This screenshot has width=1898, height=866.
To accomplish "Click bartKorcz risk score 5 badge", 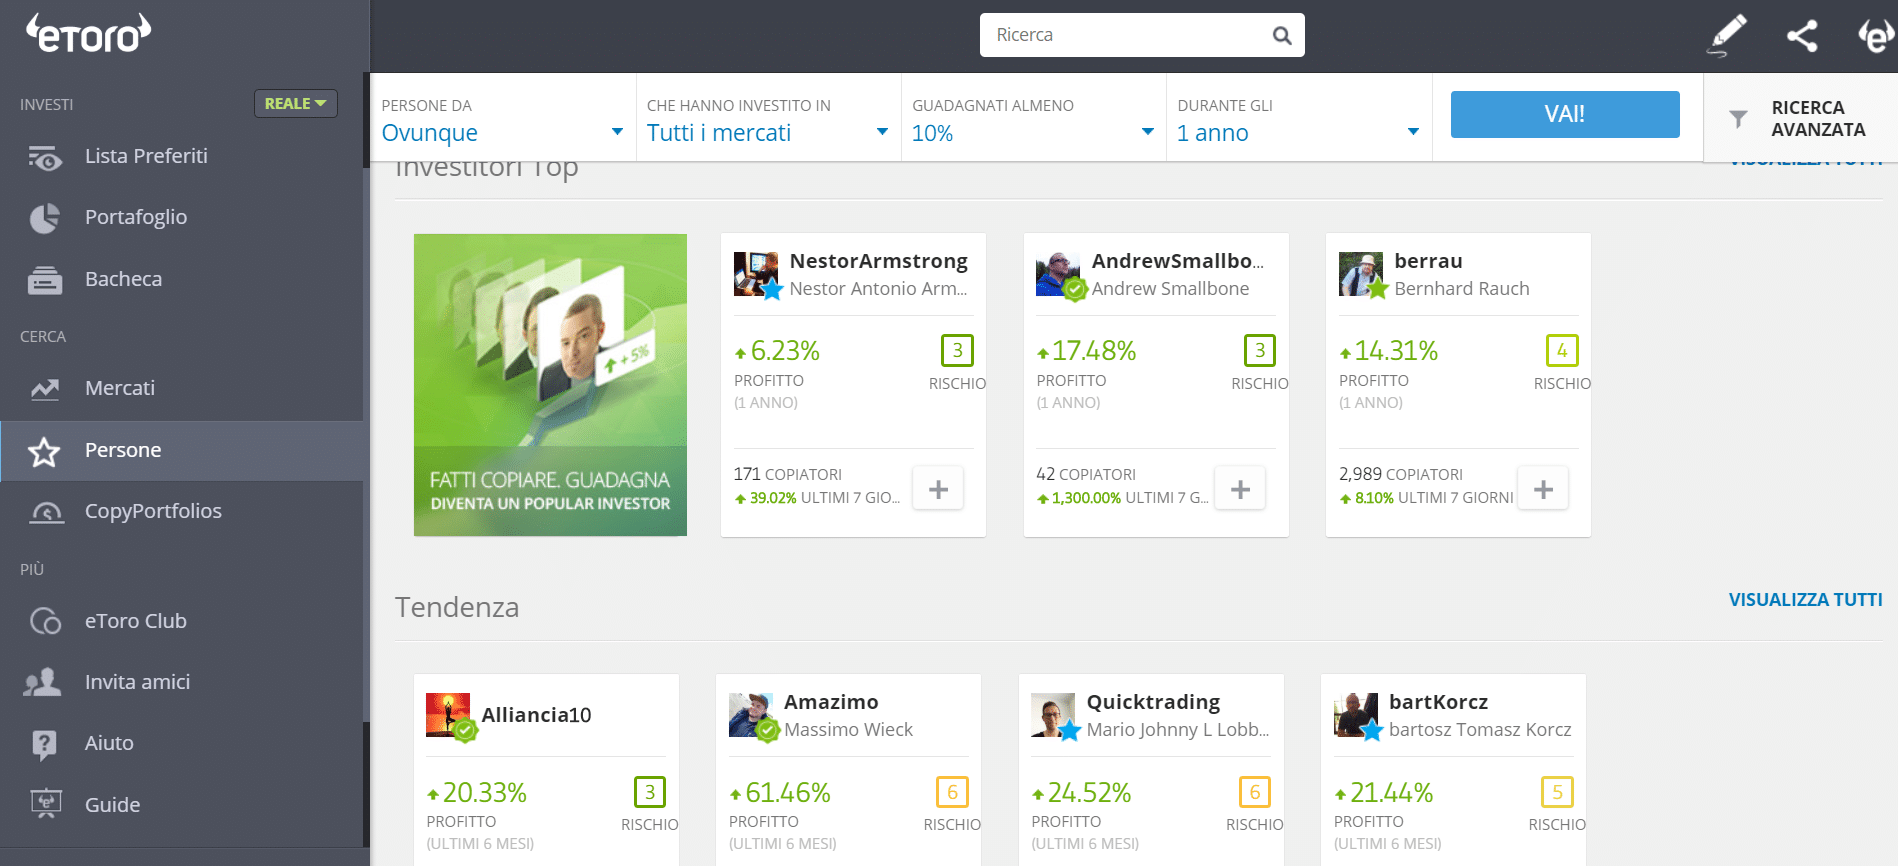I will point(1557,792).
